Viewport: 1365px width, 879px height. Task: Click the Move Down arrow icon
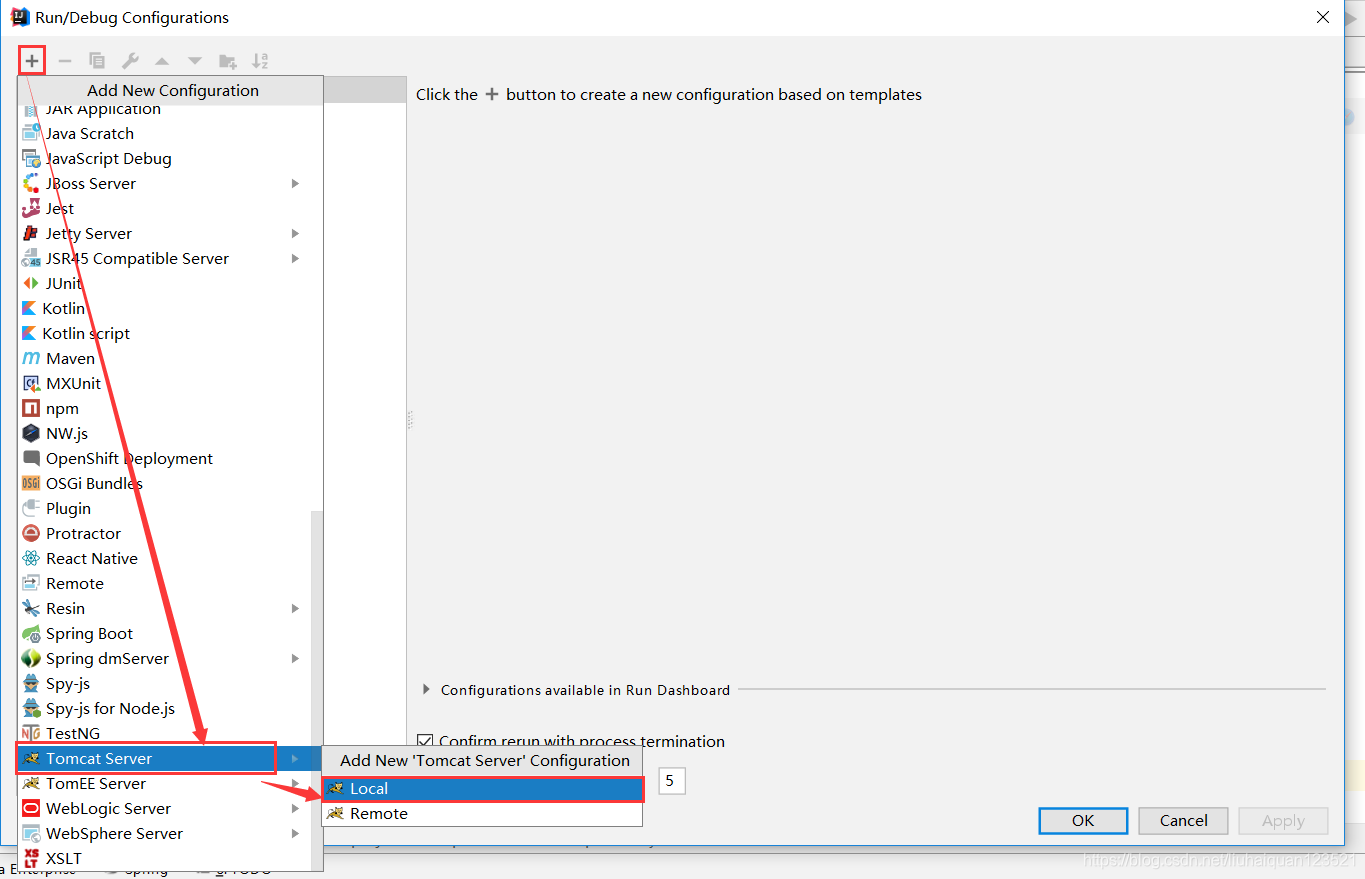195,62
